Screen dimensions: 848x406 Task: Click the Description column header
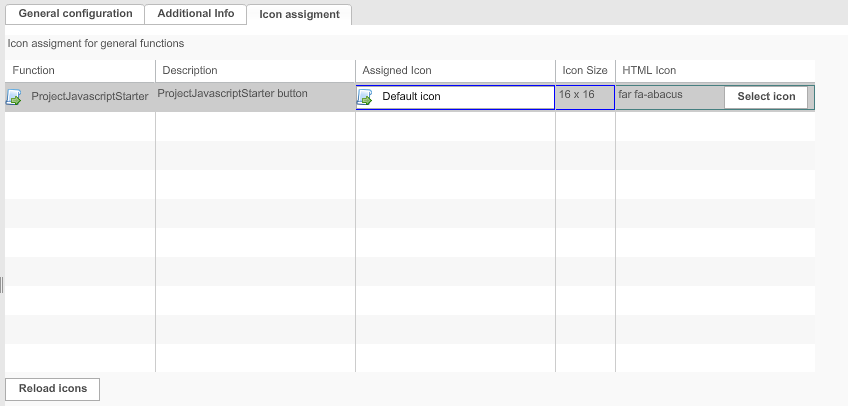(190, 70)
